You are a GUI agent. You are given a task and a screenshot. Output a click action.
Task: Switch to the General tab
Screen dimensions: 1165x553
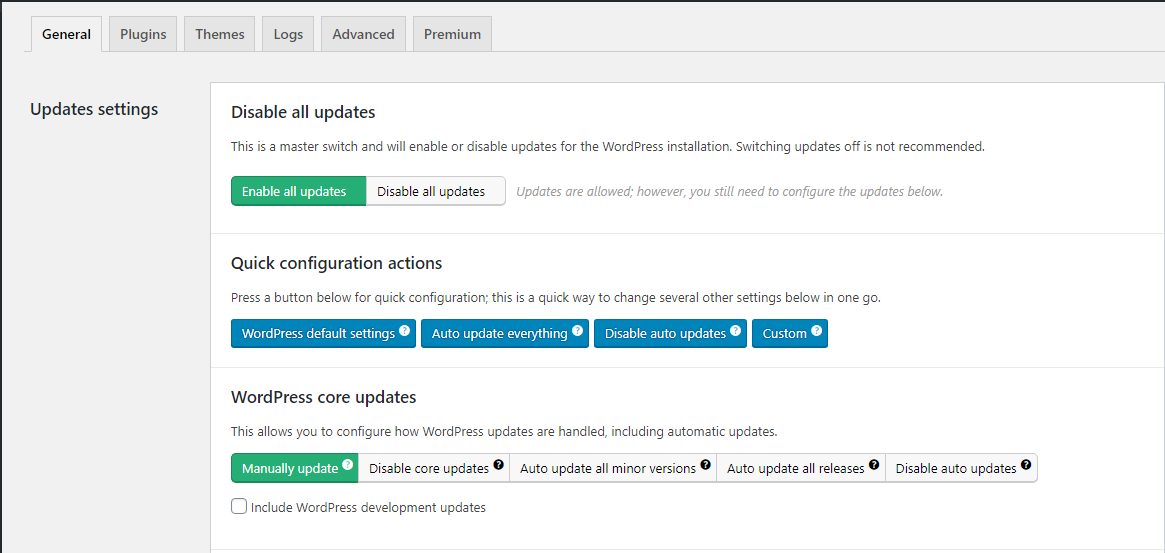click(66, 34)
